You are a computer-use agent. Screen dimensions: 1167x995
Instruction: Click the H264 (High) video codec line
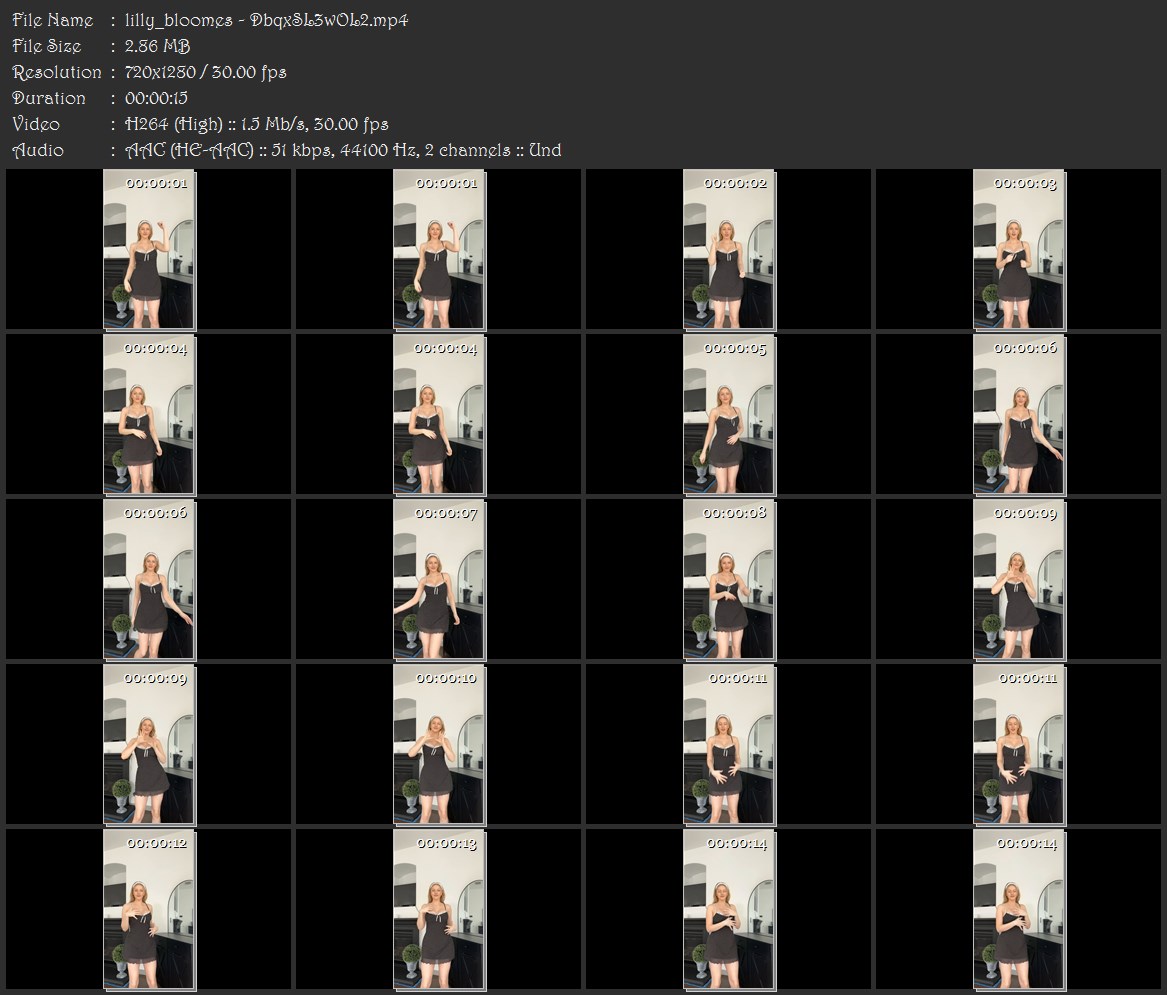tap(257, 124)
